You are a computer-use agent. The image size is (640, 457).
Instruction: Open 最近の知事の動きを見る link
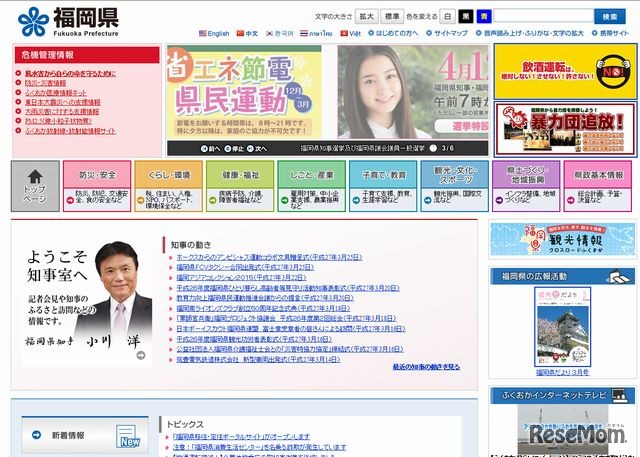pos(426,367)
